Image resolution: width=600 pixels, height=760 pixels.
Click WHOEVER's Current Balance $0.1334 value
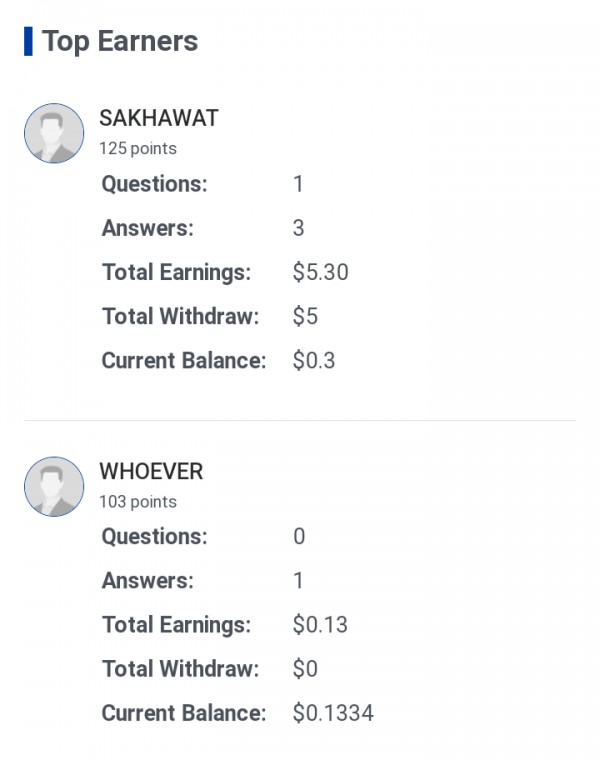click(x=333, y=713)
